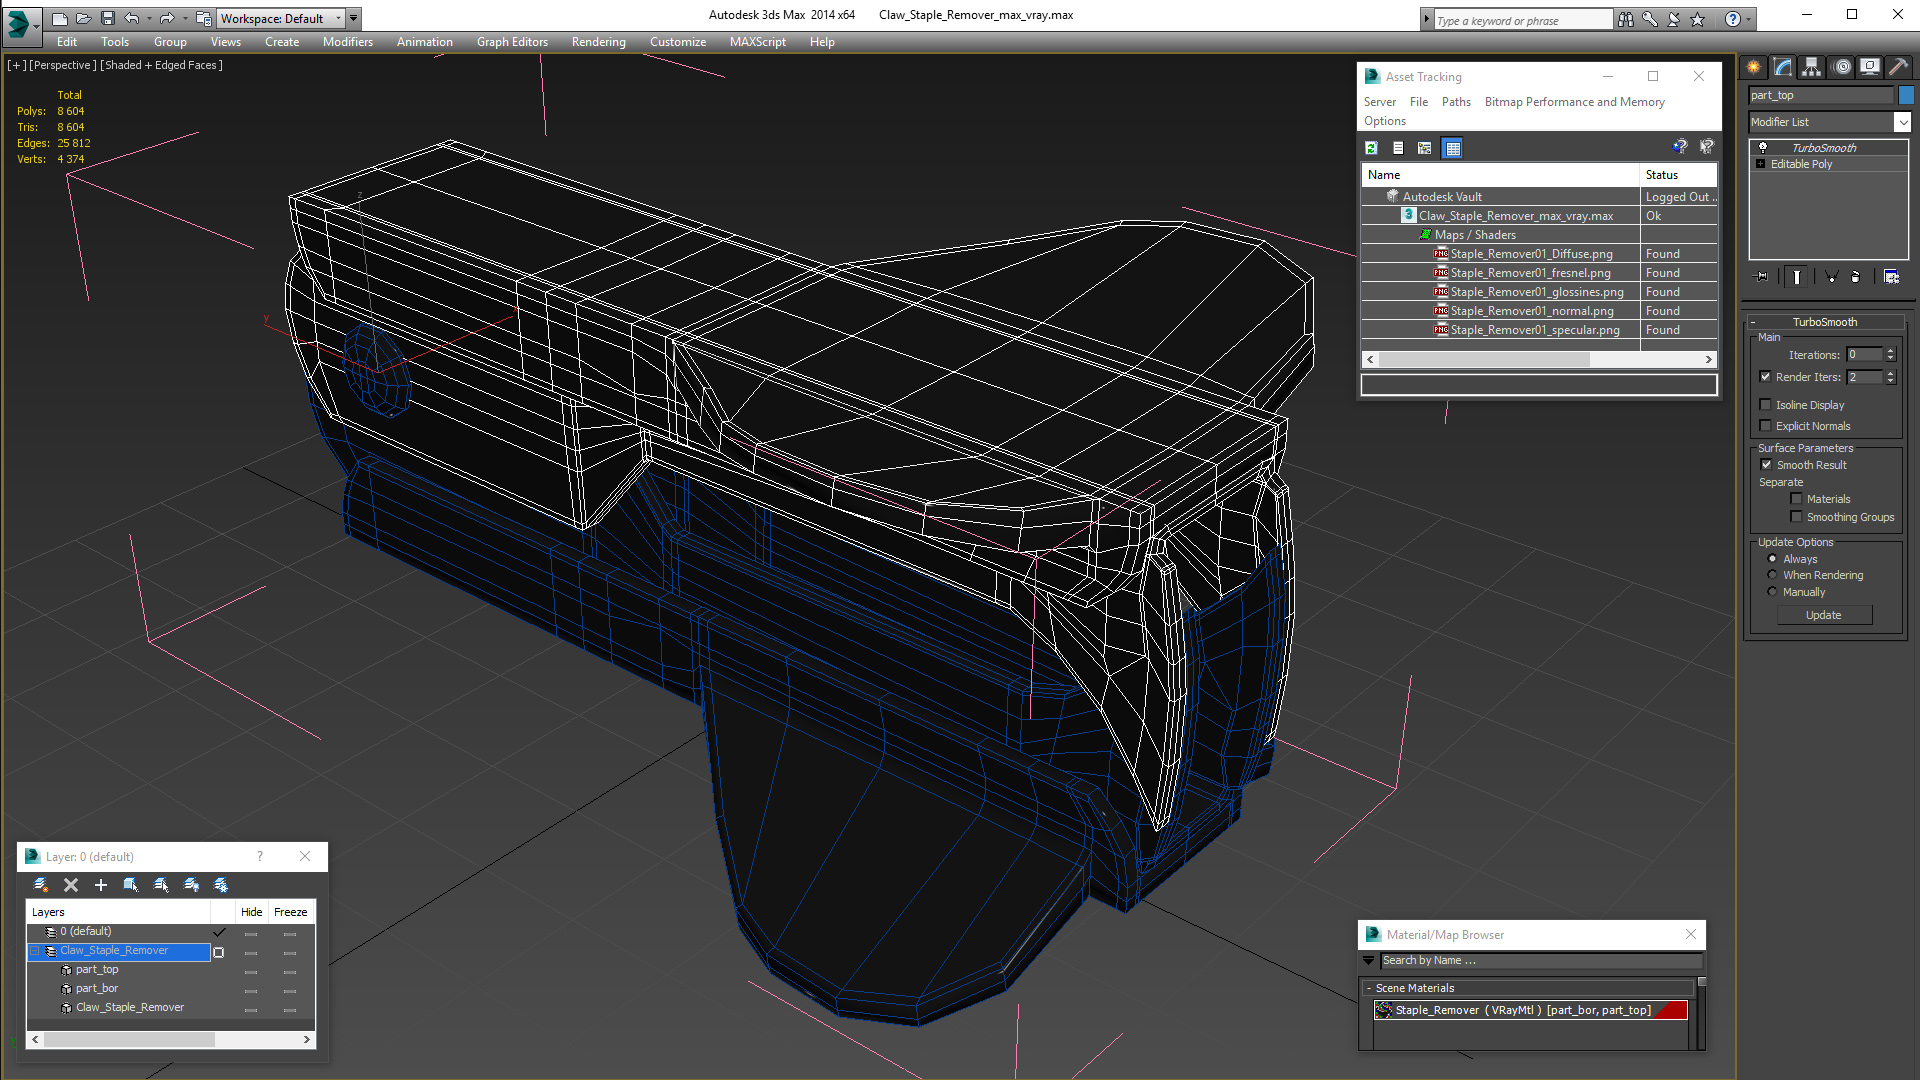
Task: Toggle Smooth Result checkbox
Action: point(1767,465)
